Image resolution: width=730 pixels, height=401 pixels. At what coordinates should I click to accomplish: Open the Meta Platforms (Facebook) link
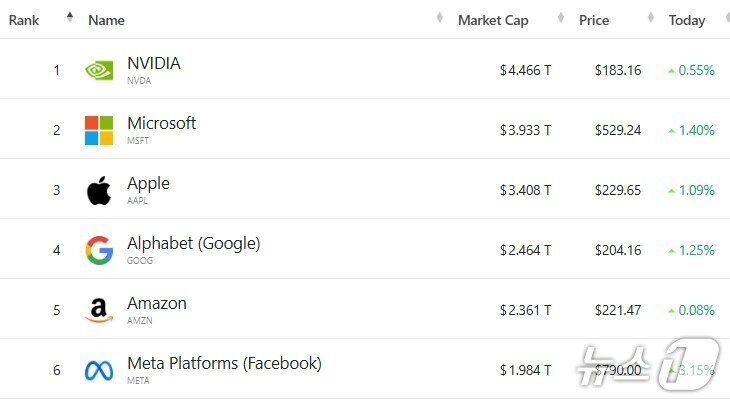pos(224,364)
